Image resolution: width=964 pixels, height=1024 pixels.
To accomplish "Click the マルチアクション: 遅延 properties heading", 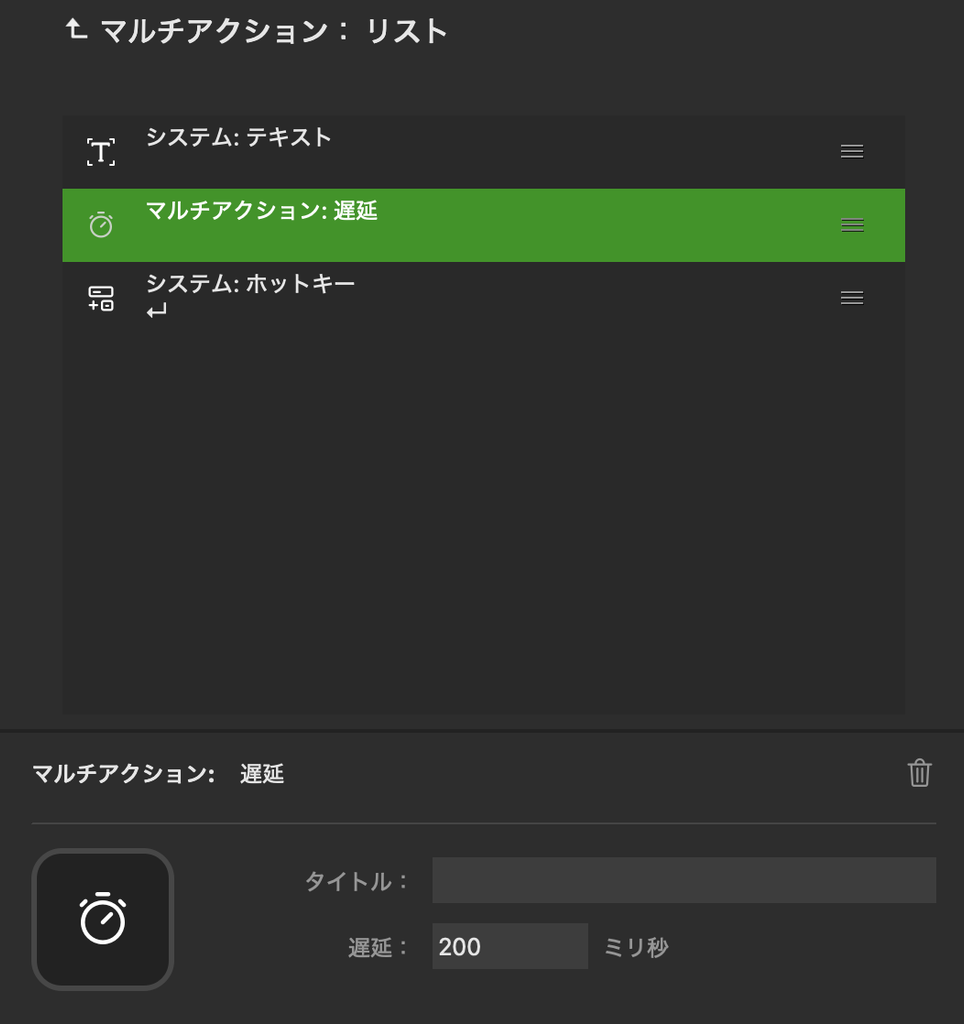I will point(158,774).
